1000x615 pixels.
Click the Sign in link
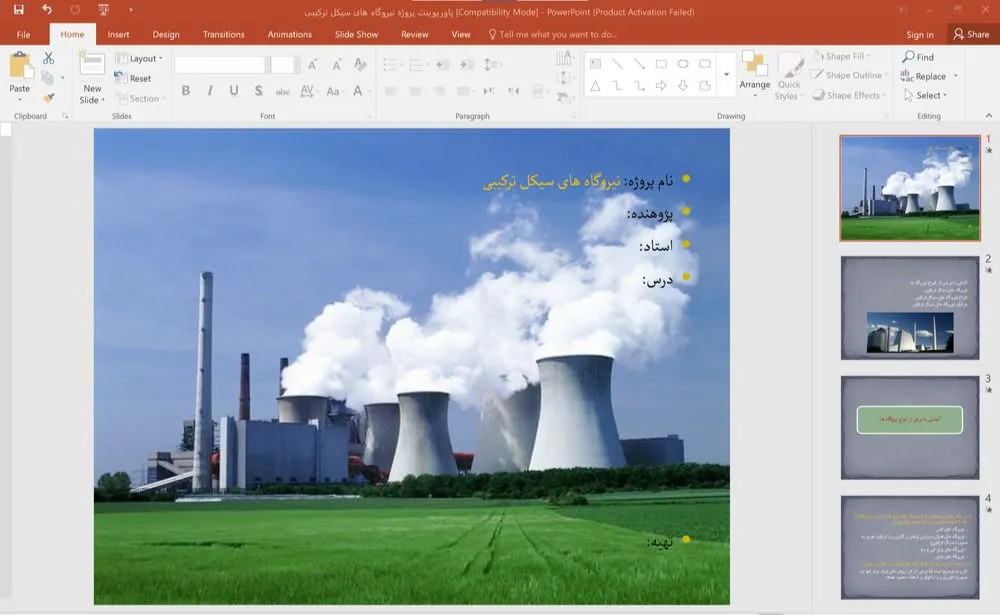pos(919,33)
